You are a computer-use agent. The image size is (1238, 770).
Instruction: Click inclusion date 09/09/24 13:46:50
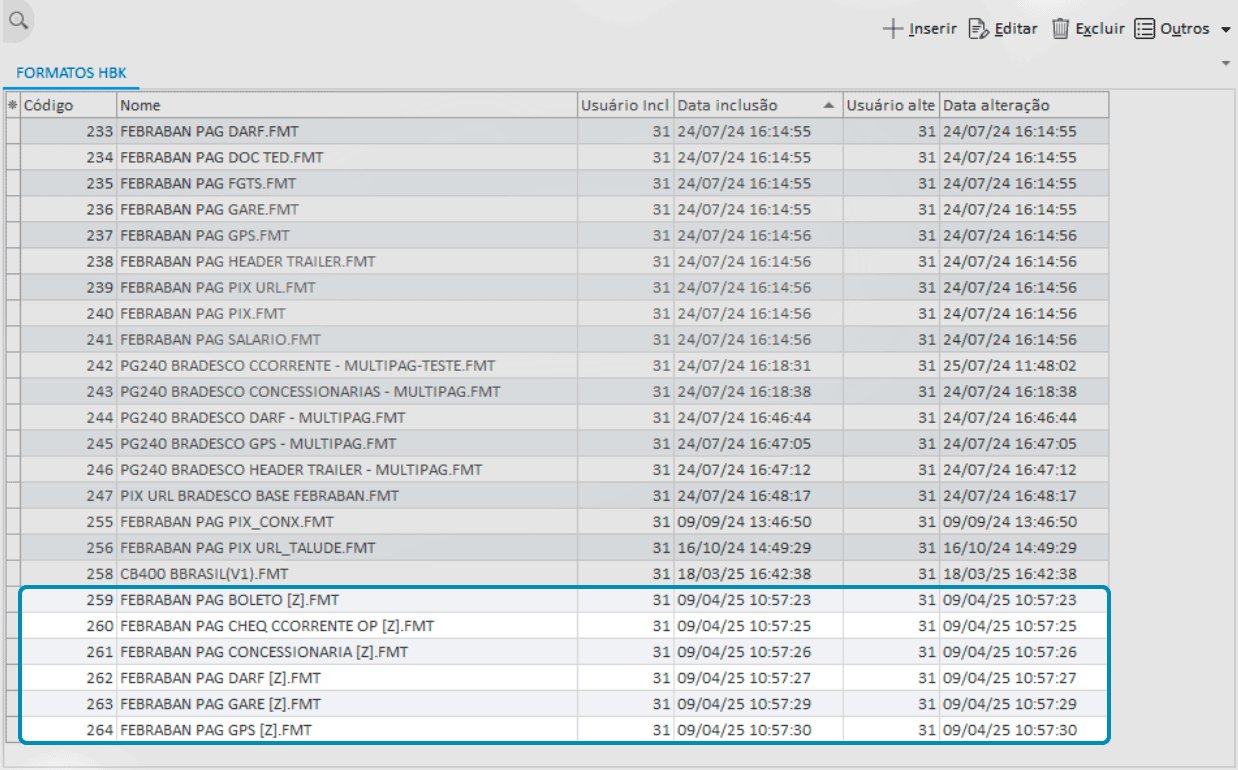coord(758,521)
